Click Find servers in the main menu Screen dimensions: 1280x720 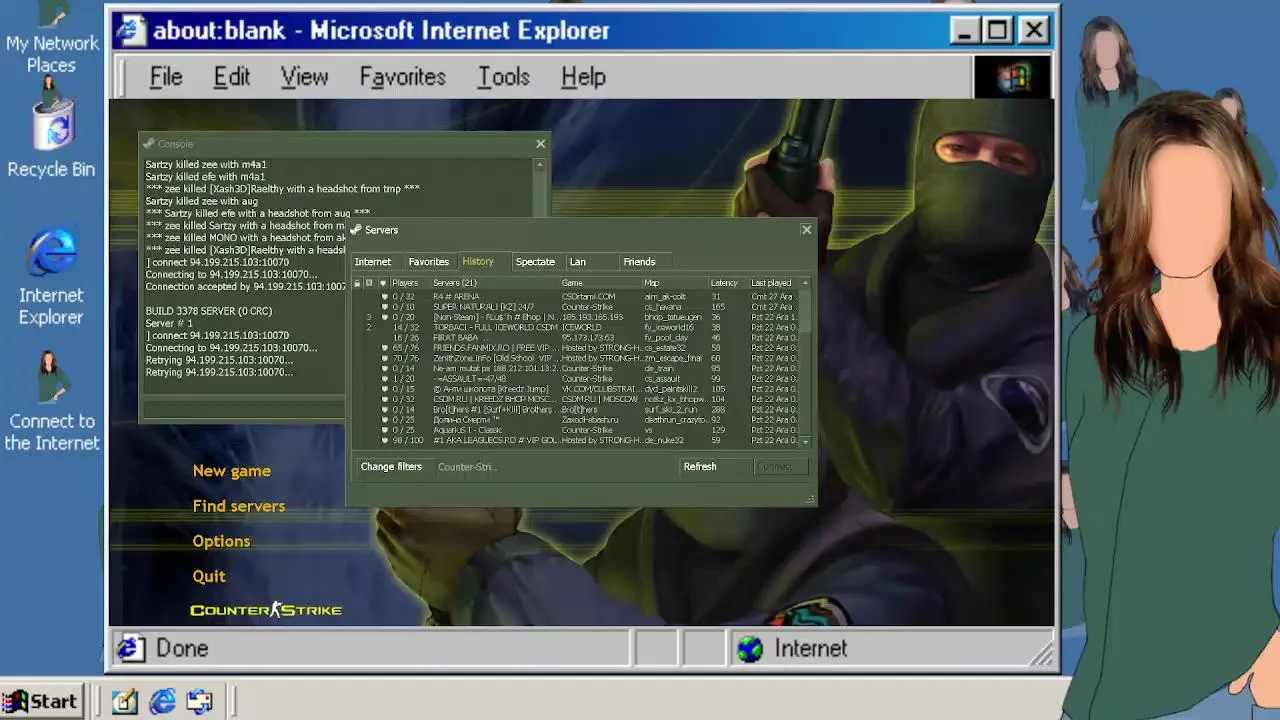coord(239,506)
